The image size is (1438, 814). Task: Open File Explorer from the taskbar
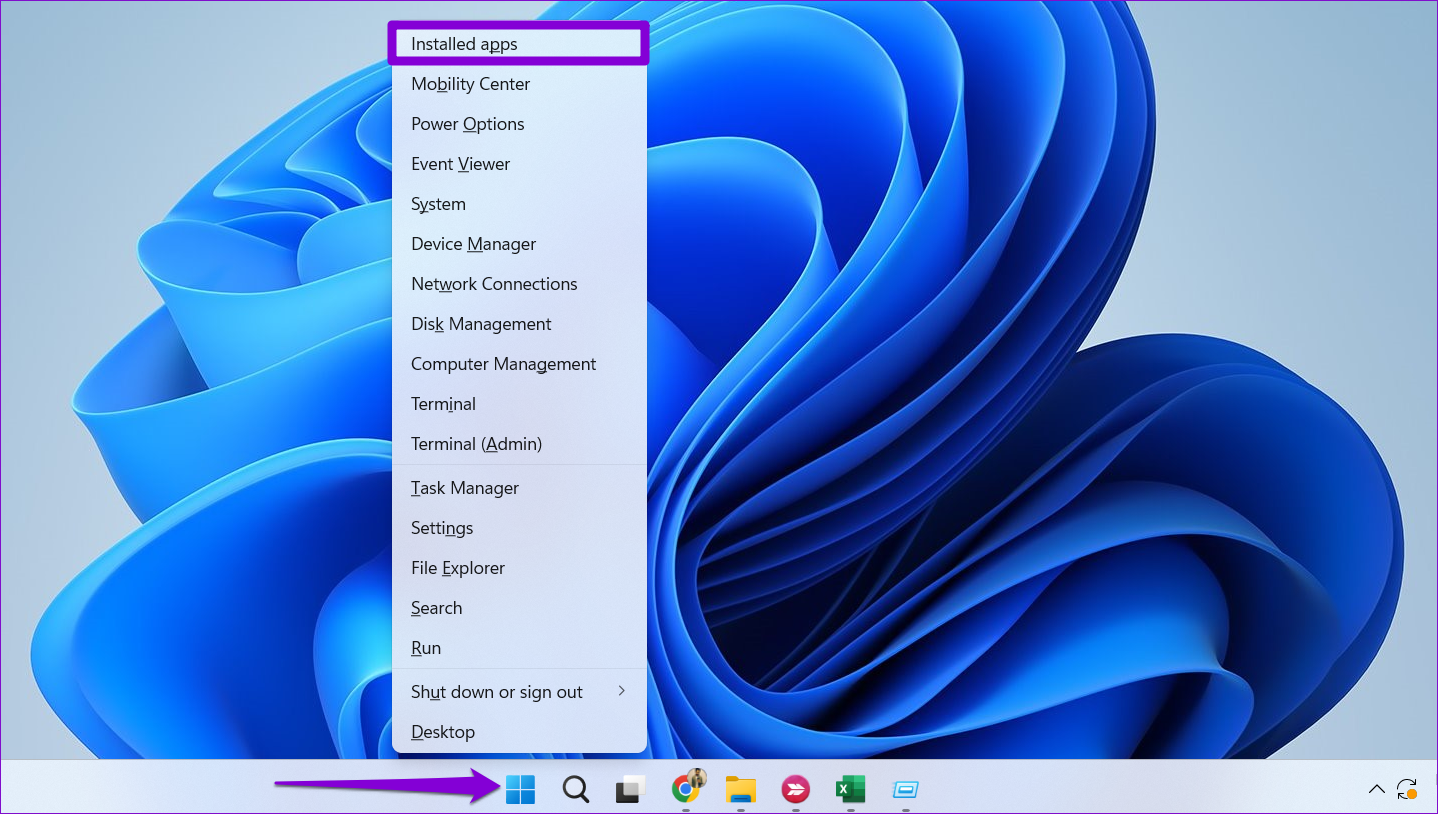(x=740, y=789)
